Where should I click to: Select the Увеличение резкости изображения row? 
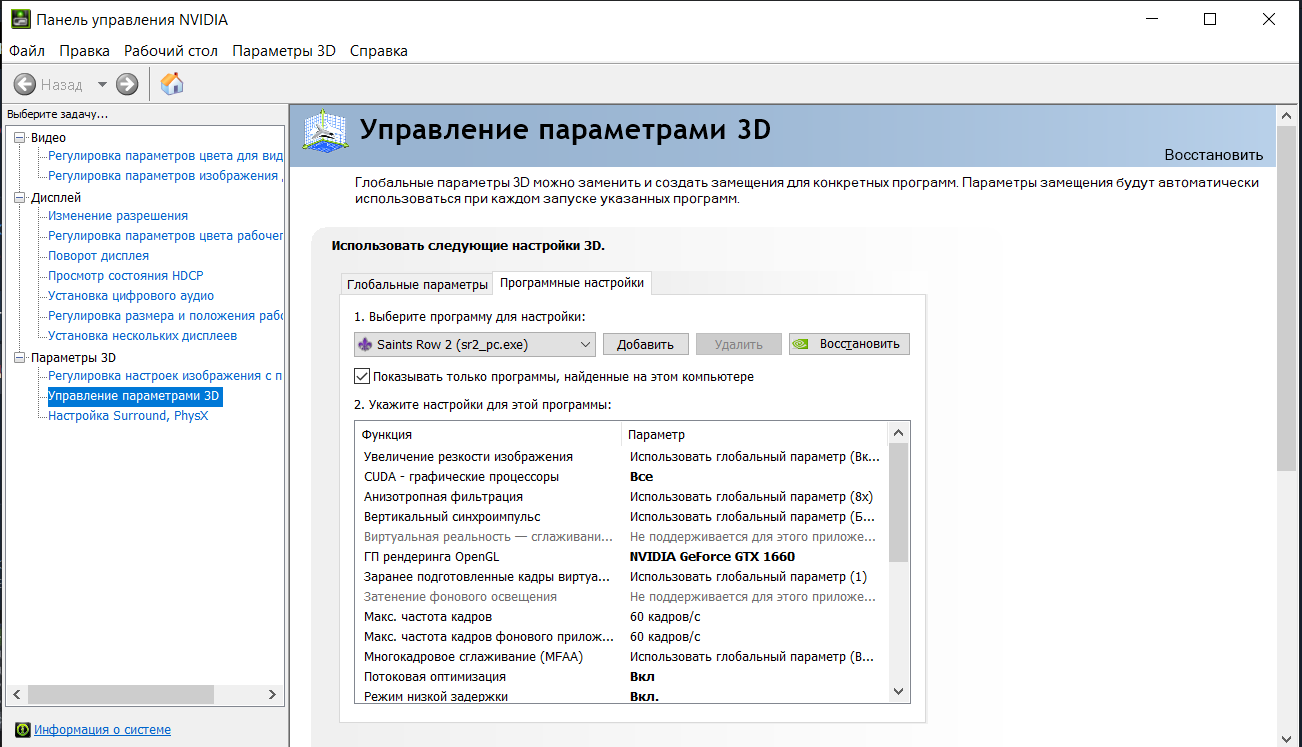pos(621,457)
